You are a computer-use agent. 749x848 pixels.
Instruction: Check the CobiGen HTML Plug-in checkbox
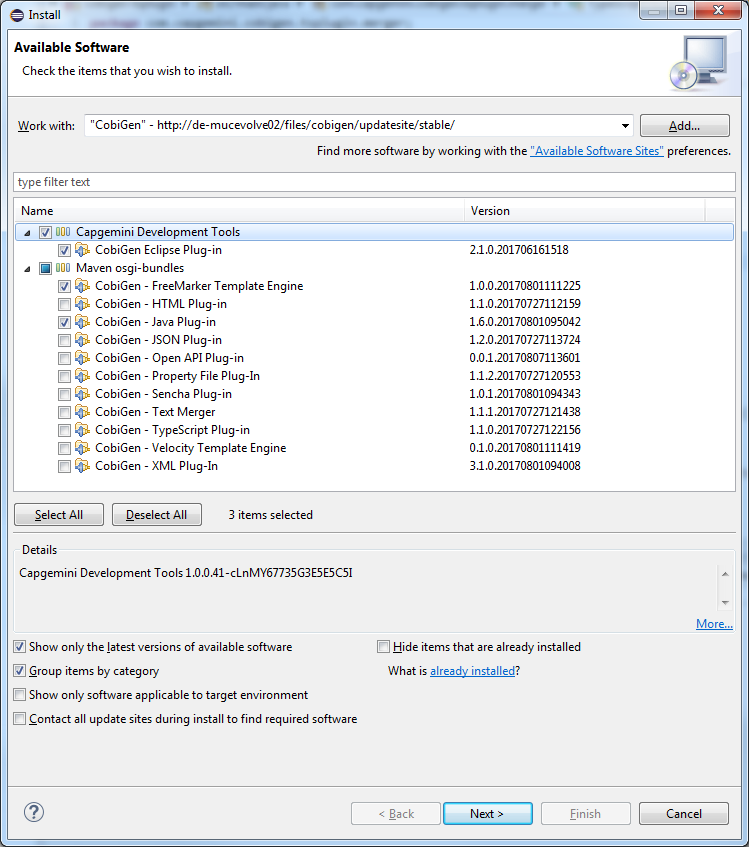coord(64,304)
